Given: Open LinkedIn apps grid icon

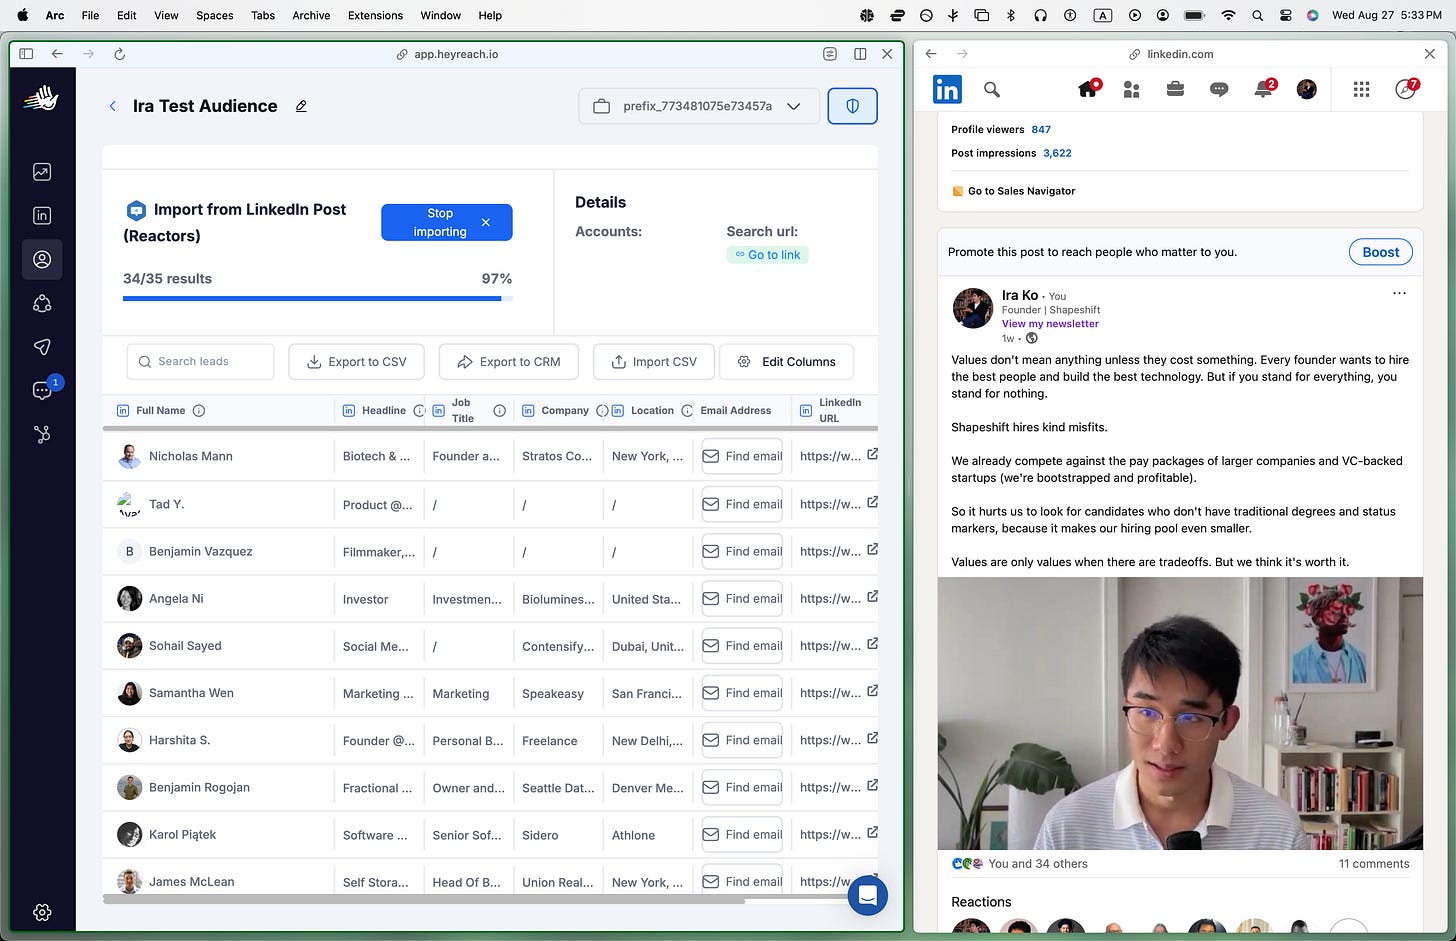Looking at the screenshot, I should (x=1361, y=89).
